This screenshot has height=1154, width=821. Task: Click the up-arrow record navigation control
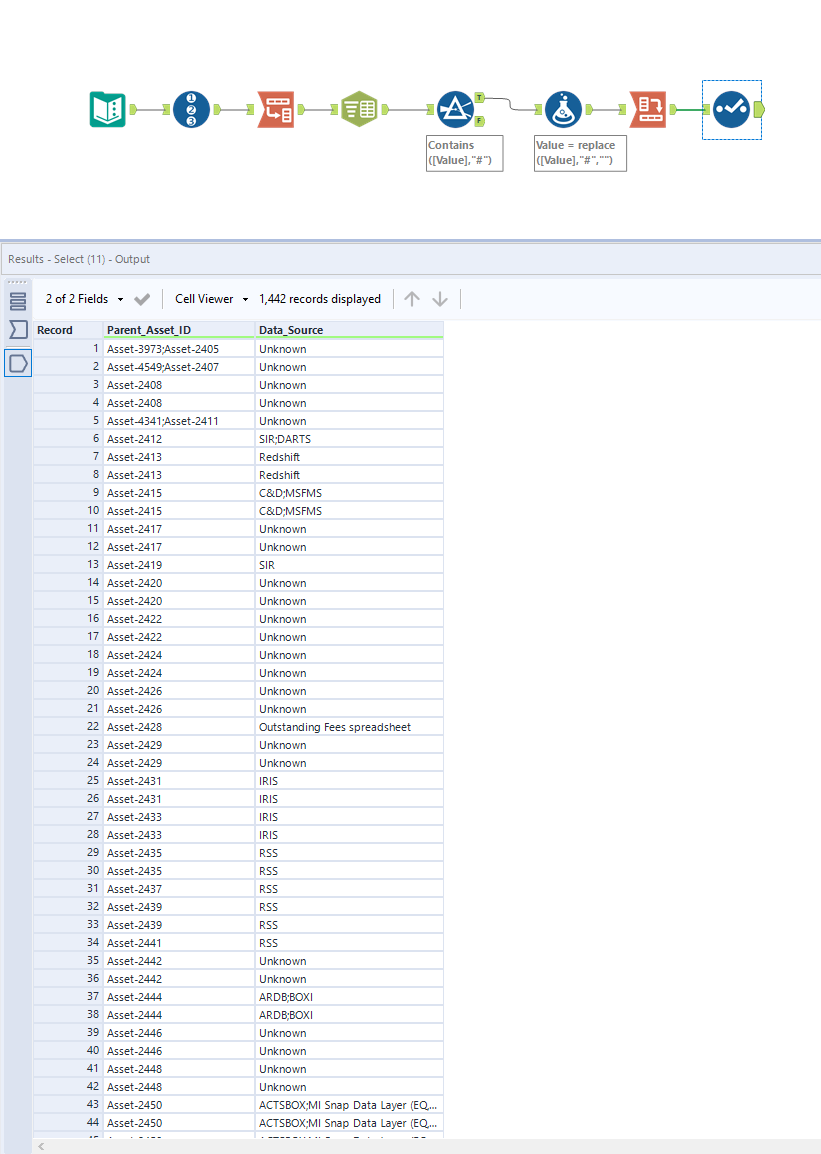411,298
